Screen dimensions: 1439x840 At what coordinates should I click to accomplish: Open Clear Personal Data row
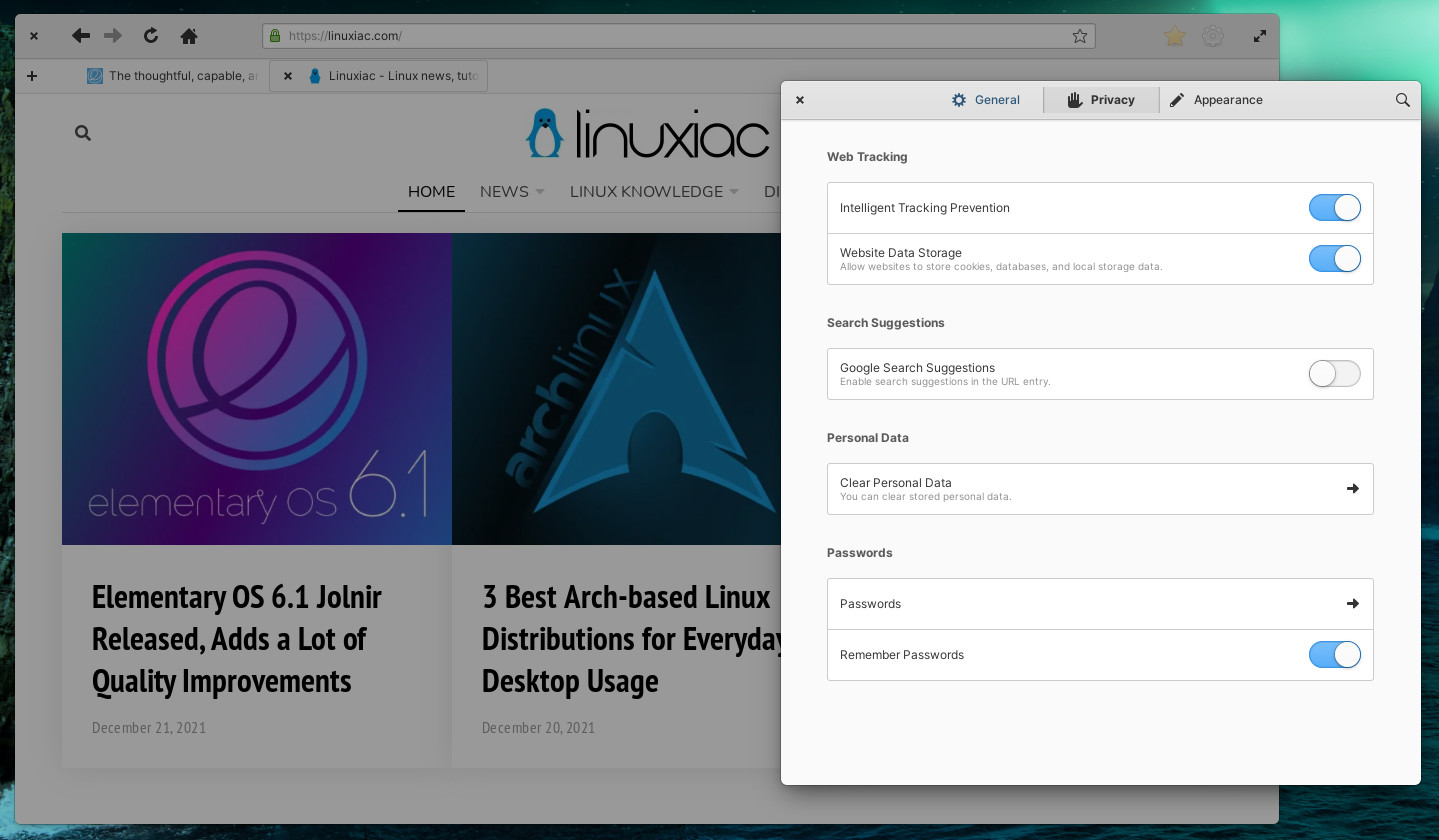pyautogui.click(x=1100, y=489)
